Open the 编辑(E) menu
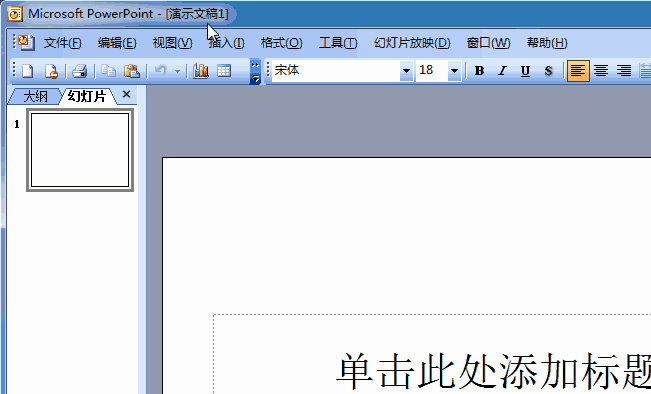This screenshot has width=651, height=394. coord(117,43)
